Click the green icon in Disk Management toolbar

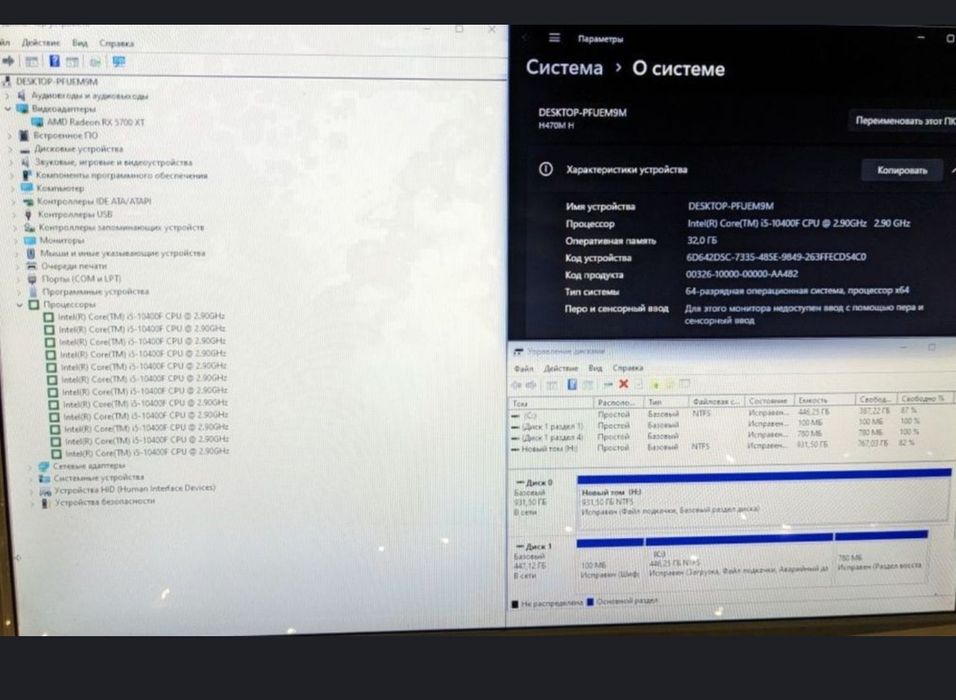coord(655,384)
